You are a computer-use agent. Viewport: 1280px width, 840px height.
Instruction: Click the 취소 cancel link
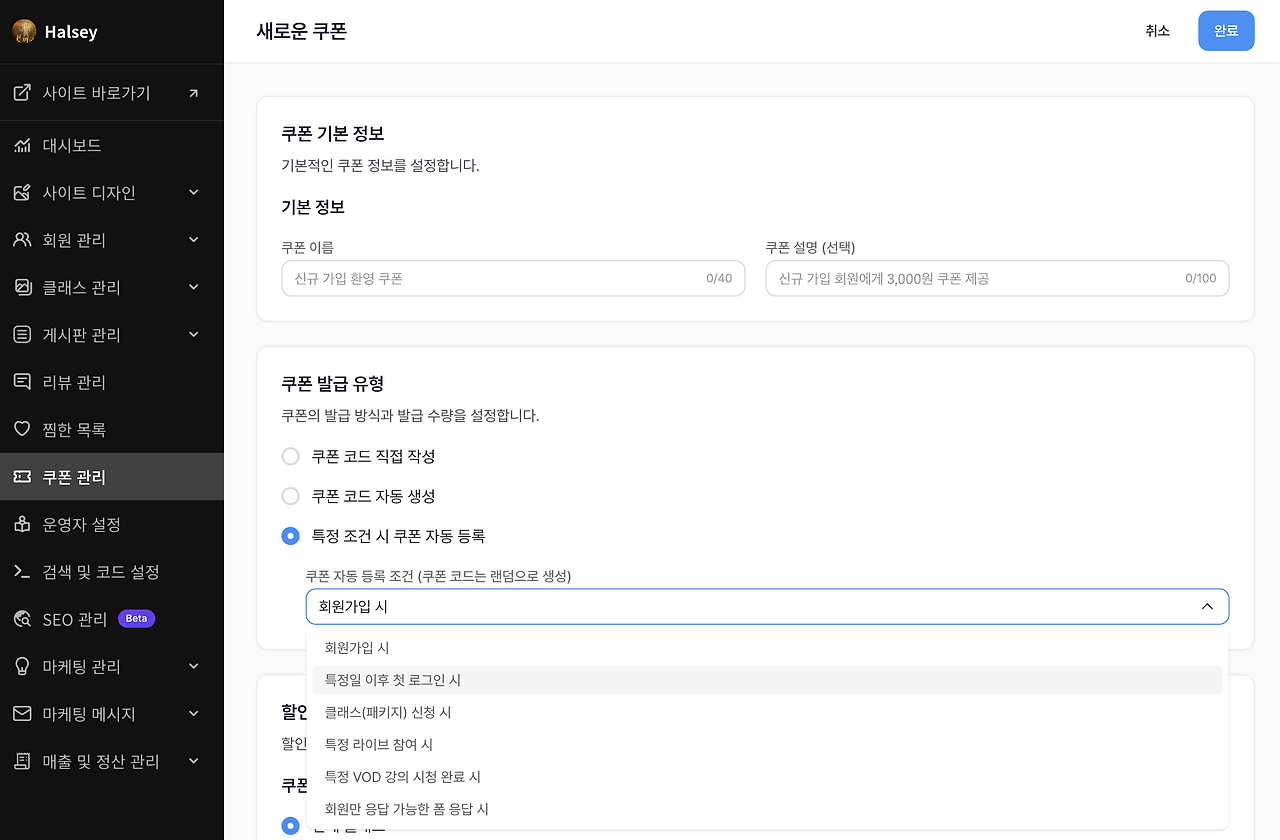tap(1158, 30)
